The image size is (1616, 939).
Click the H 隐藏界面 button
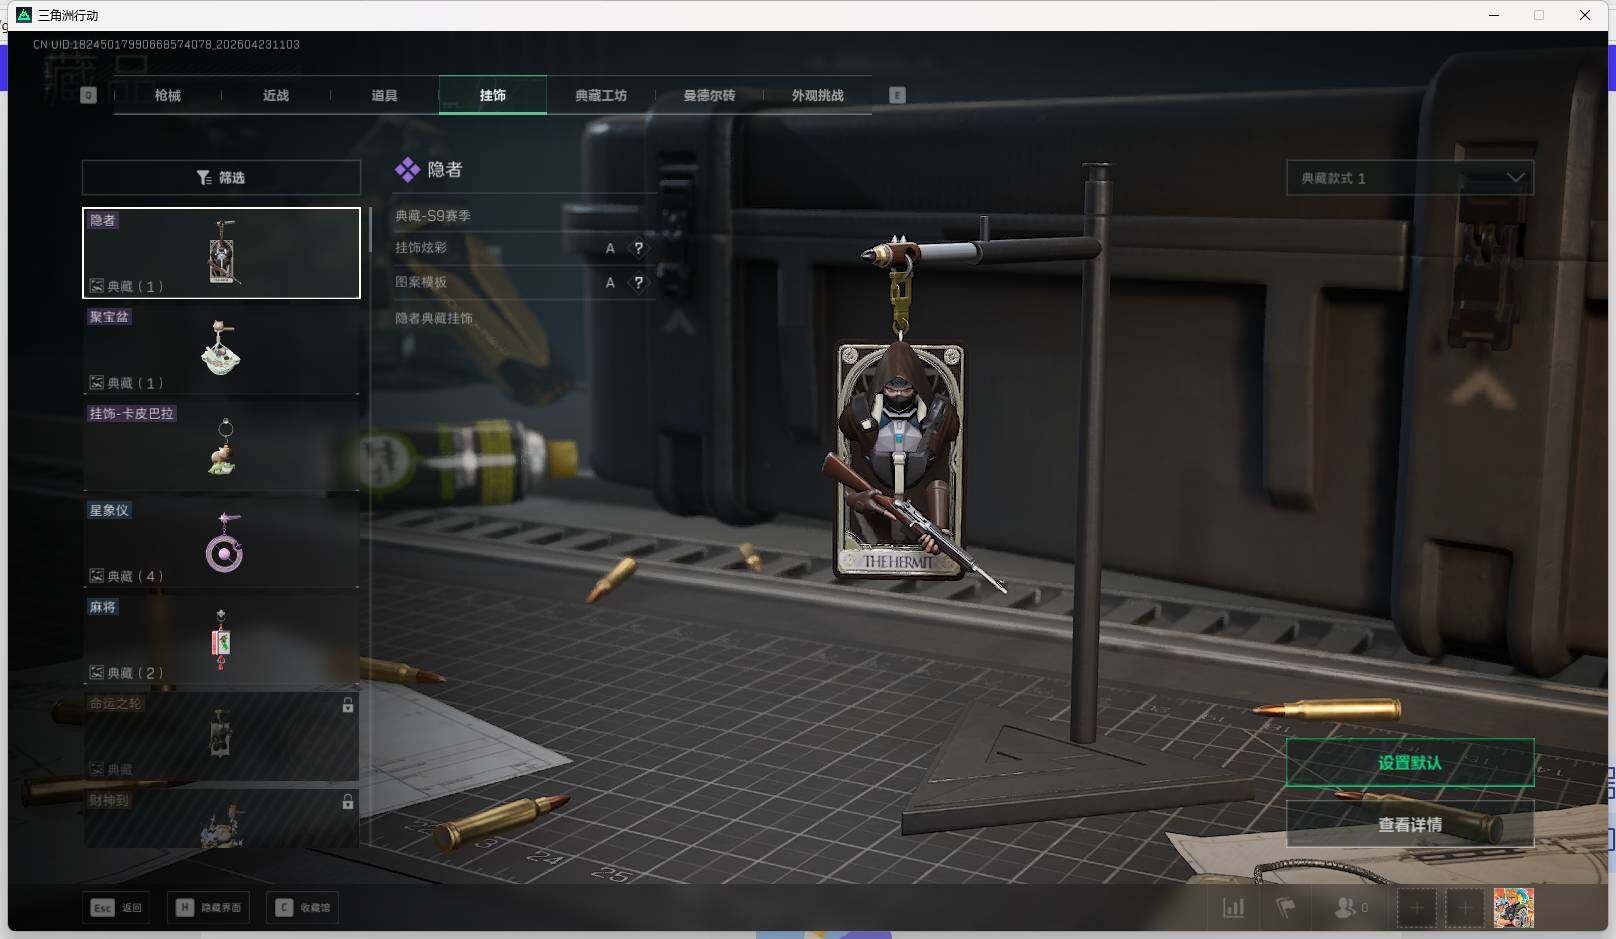pos(210,908)
